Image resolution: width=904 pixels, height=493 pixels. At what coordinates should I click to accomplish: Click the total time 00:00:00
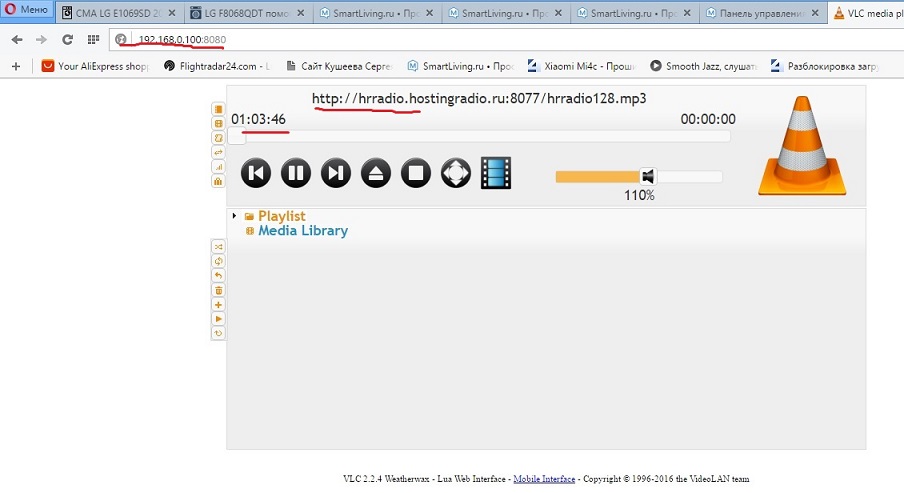tap(708, 119)
